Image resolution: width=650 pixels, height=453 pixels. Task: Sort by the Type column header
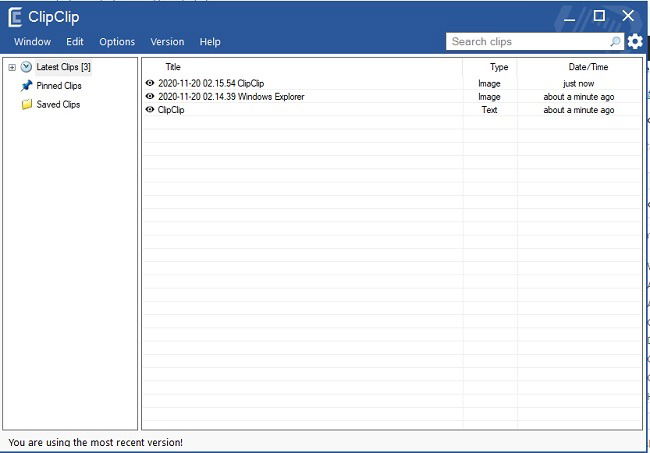point(499,67)
